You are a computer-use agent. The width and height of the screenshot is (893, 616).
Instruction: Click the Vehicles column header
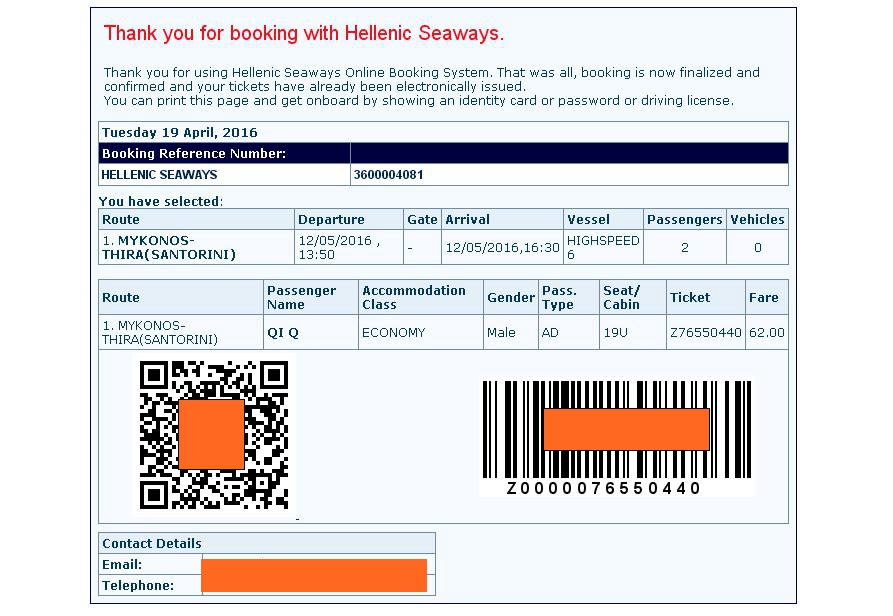(x=757, y=219)
